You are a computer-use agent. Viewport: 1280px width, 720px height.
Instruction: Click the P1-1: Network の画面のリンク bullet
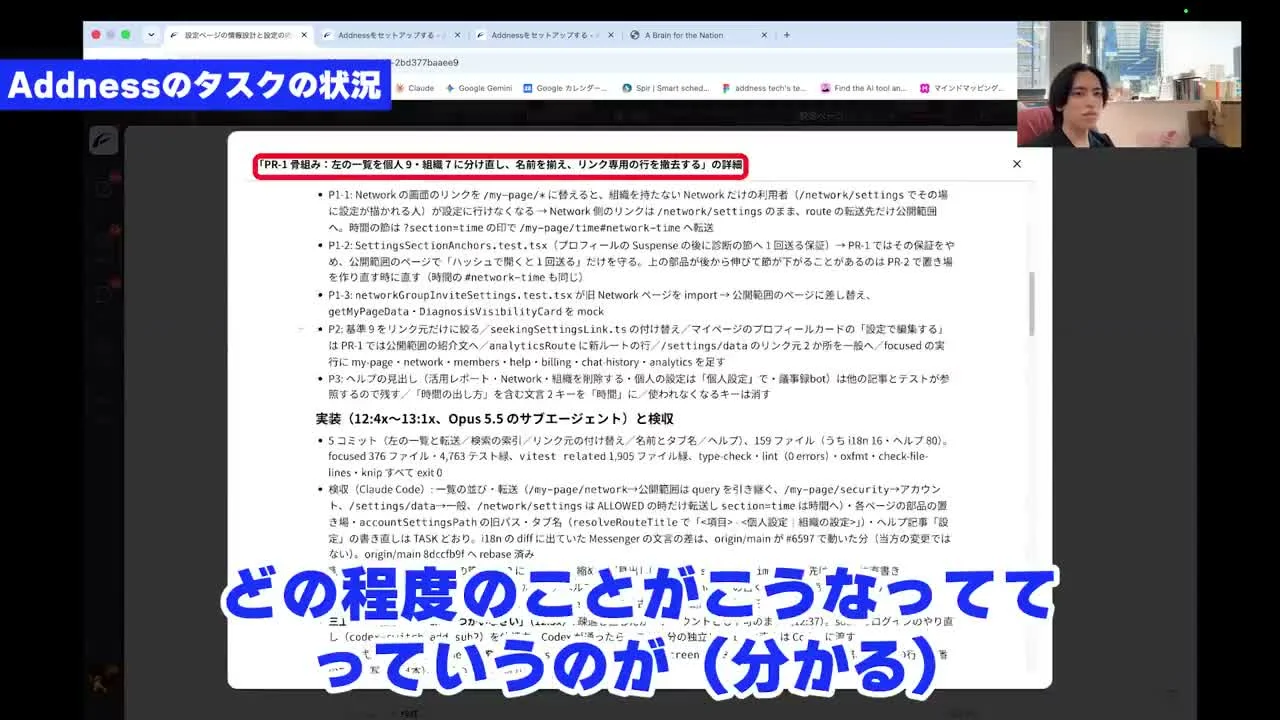click(639, 211)
